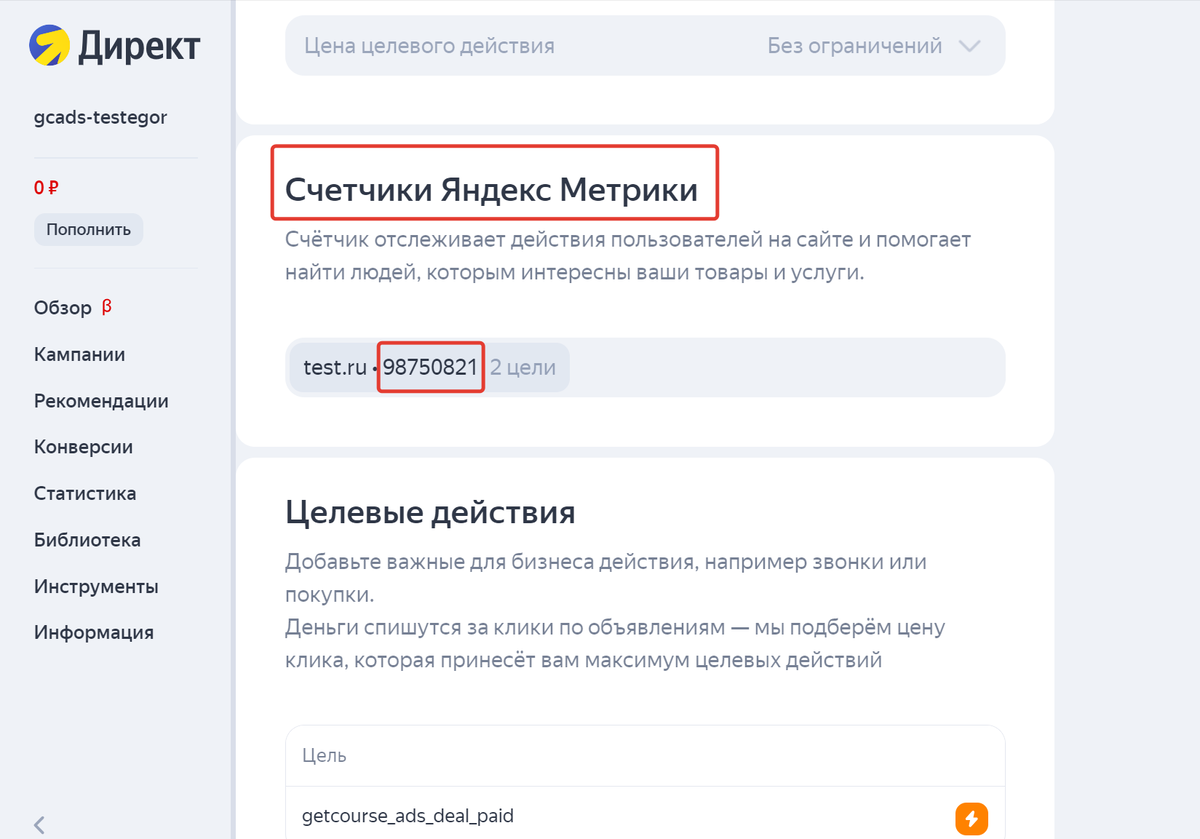Viewport: 1200px width, 839px height.
Task: Click the 'Цена целевого действия' label
Action: (429, 46)
